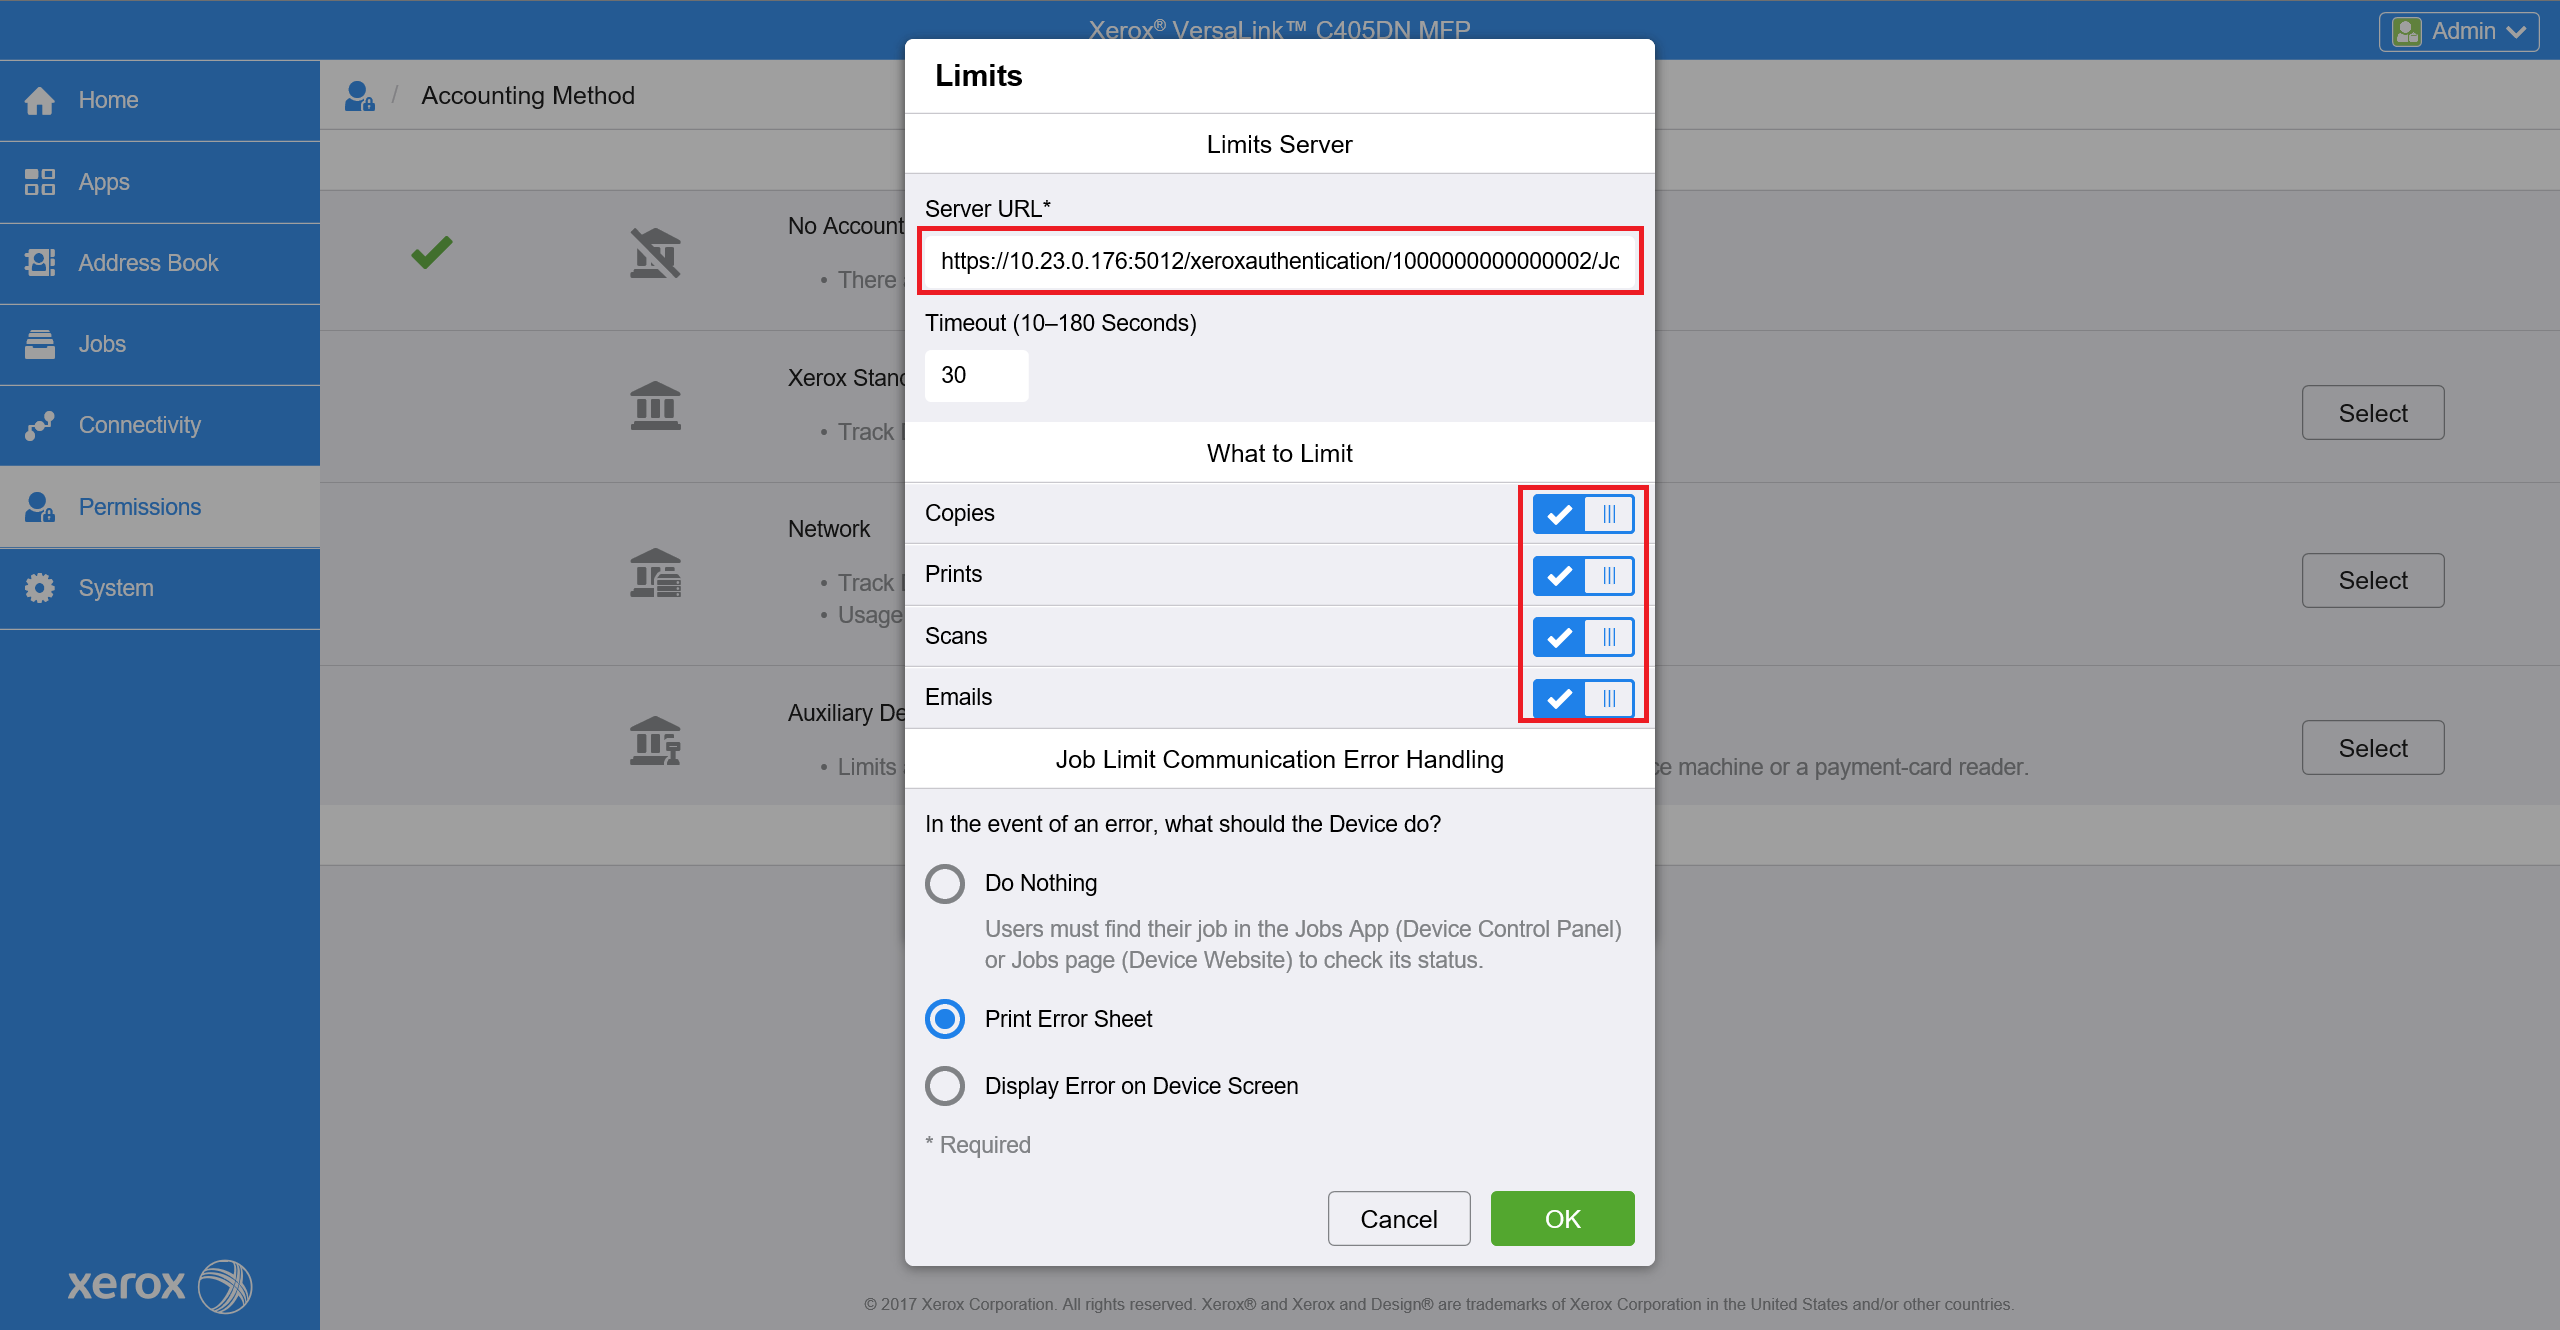Disable the Emails limit switch

click(1582, 698)
